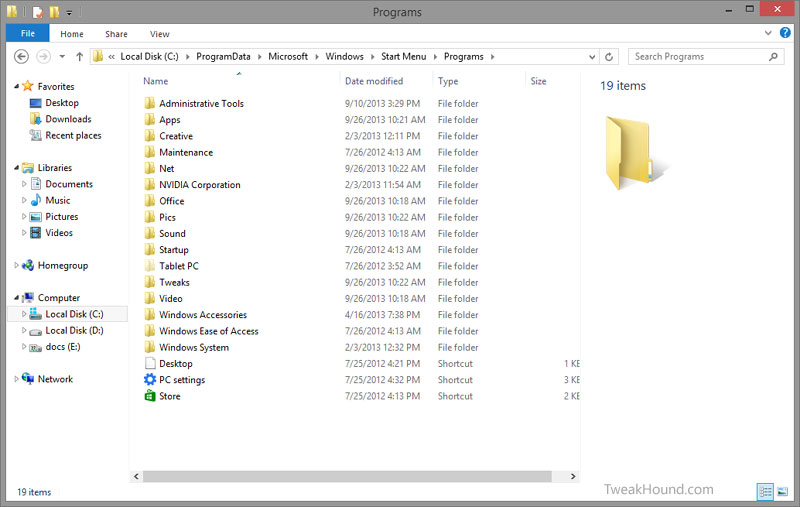Viewport: 800px width, 507px height.
Task: Click the NVIDIA Corporation folder icon
Action: click(149, 184)
